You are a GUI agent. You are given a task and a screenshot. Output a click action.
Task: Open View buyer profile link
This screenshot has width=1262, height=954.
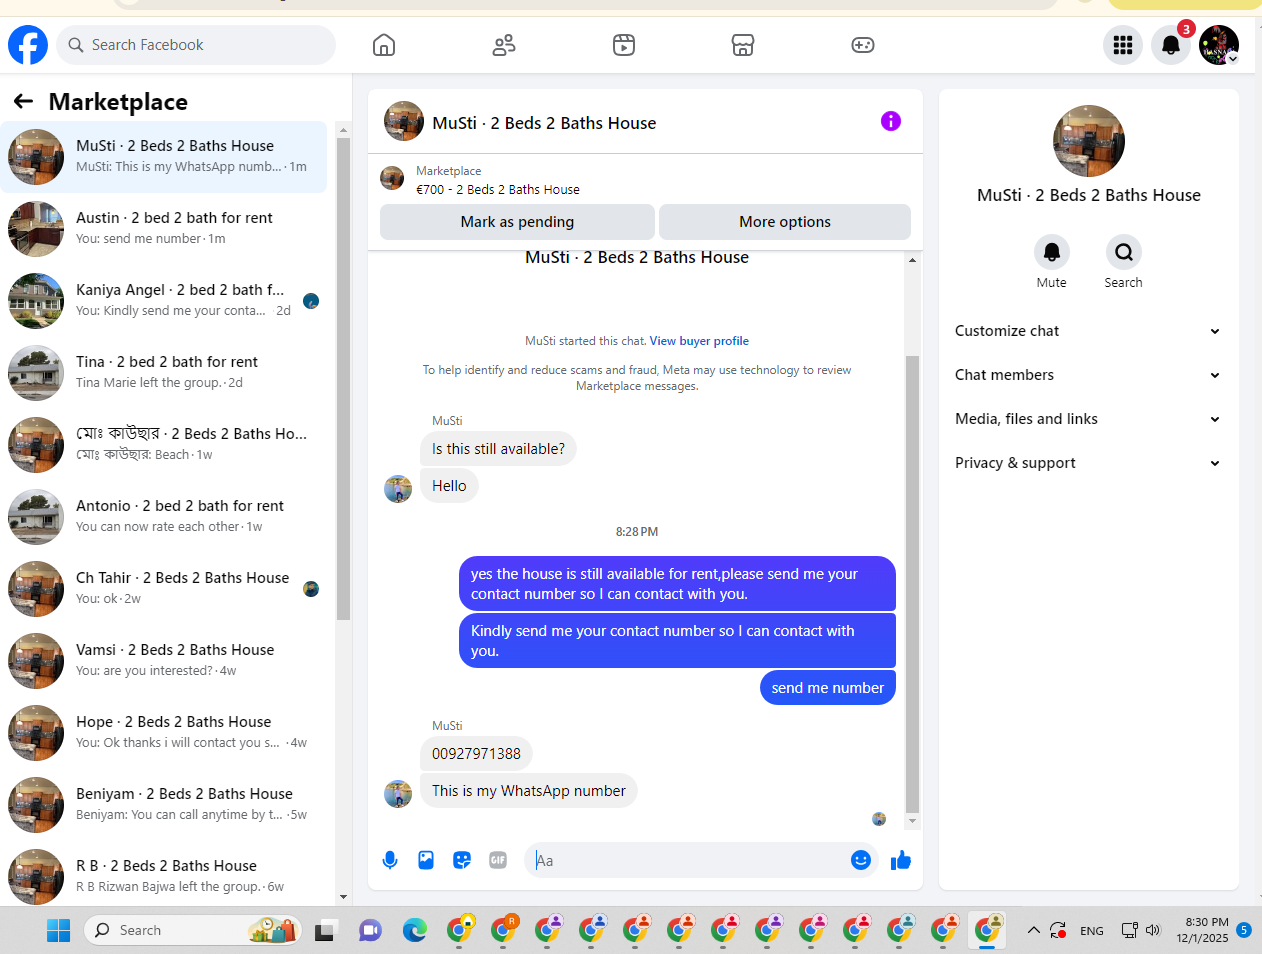699,341
